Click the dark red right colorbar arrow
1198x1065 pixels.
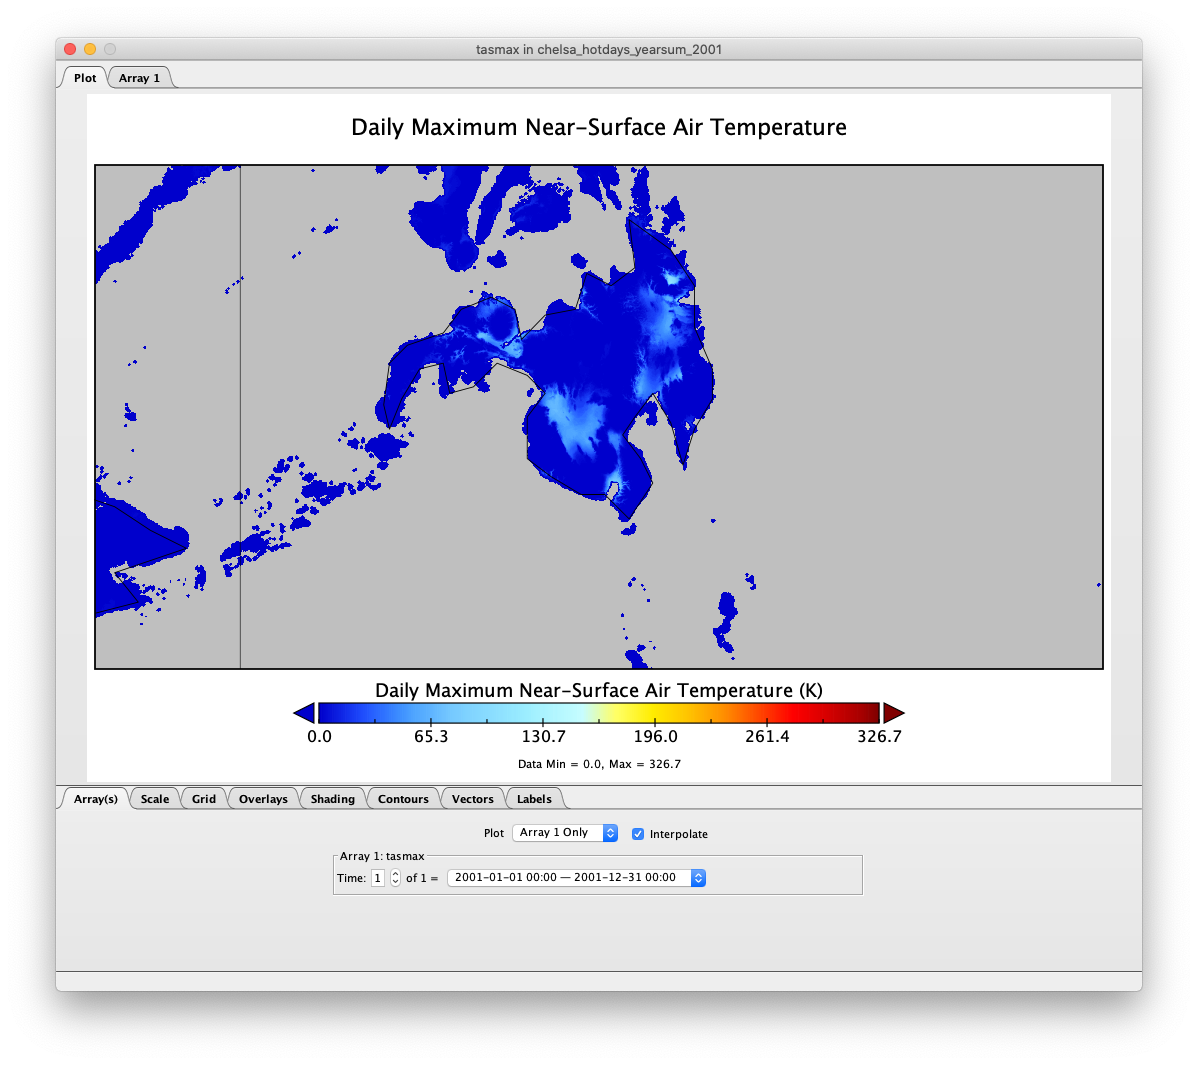coord(893,713)
